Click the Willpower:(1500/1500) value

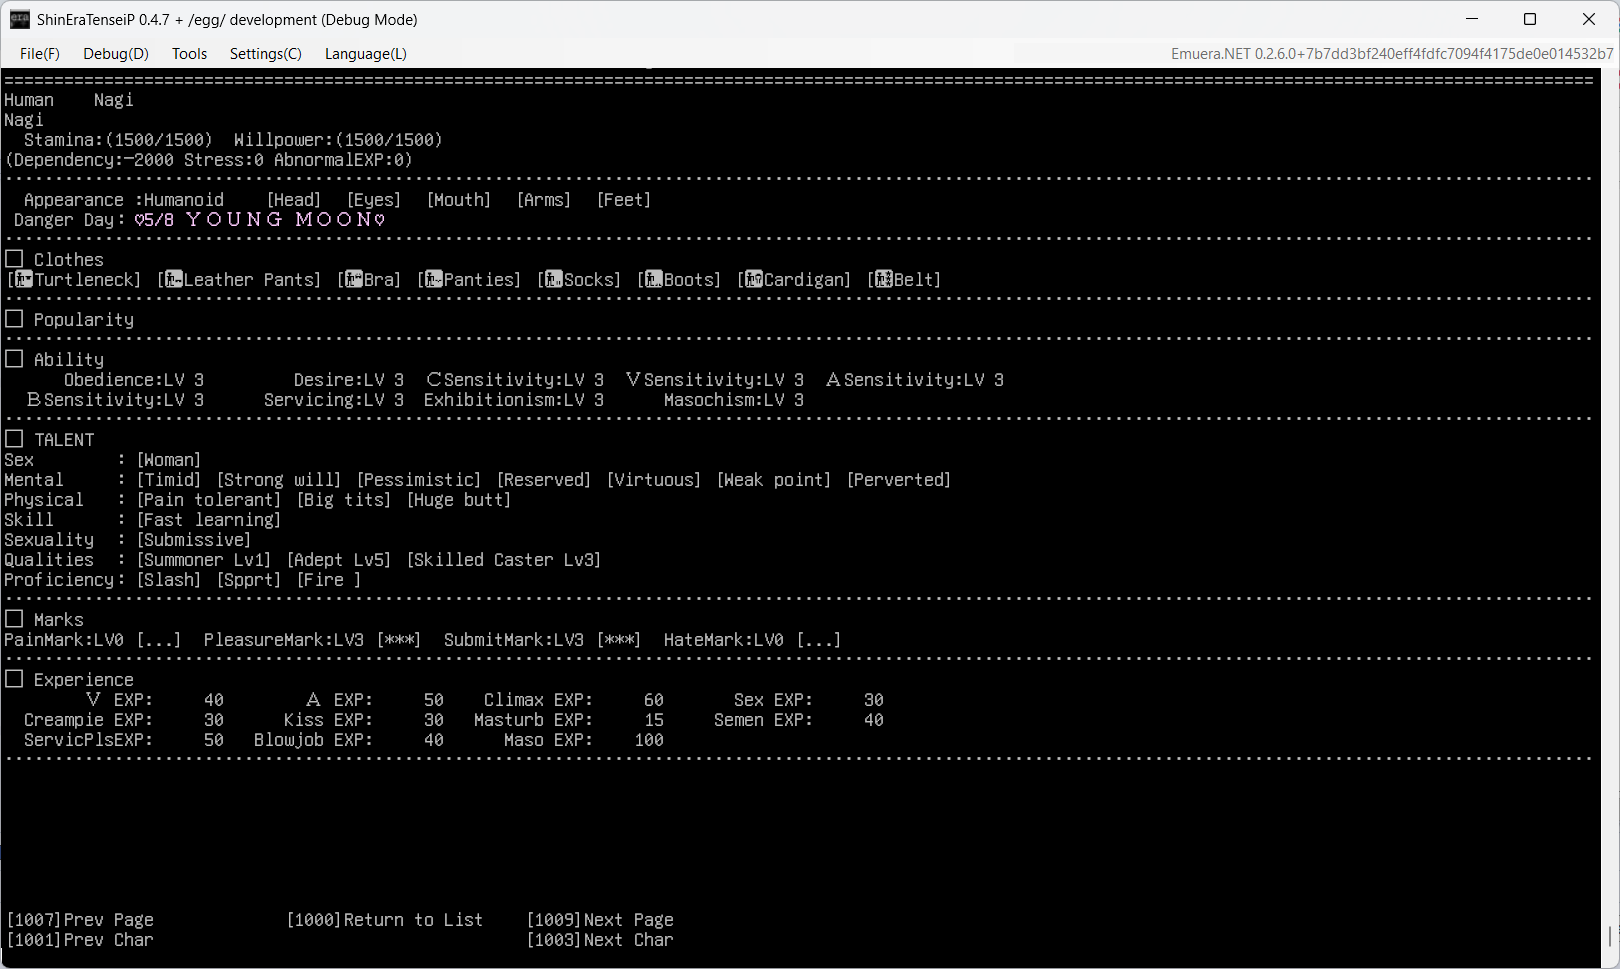coord(339,140)
